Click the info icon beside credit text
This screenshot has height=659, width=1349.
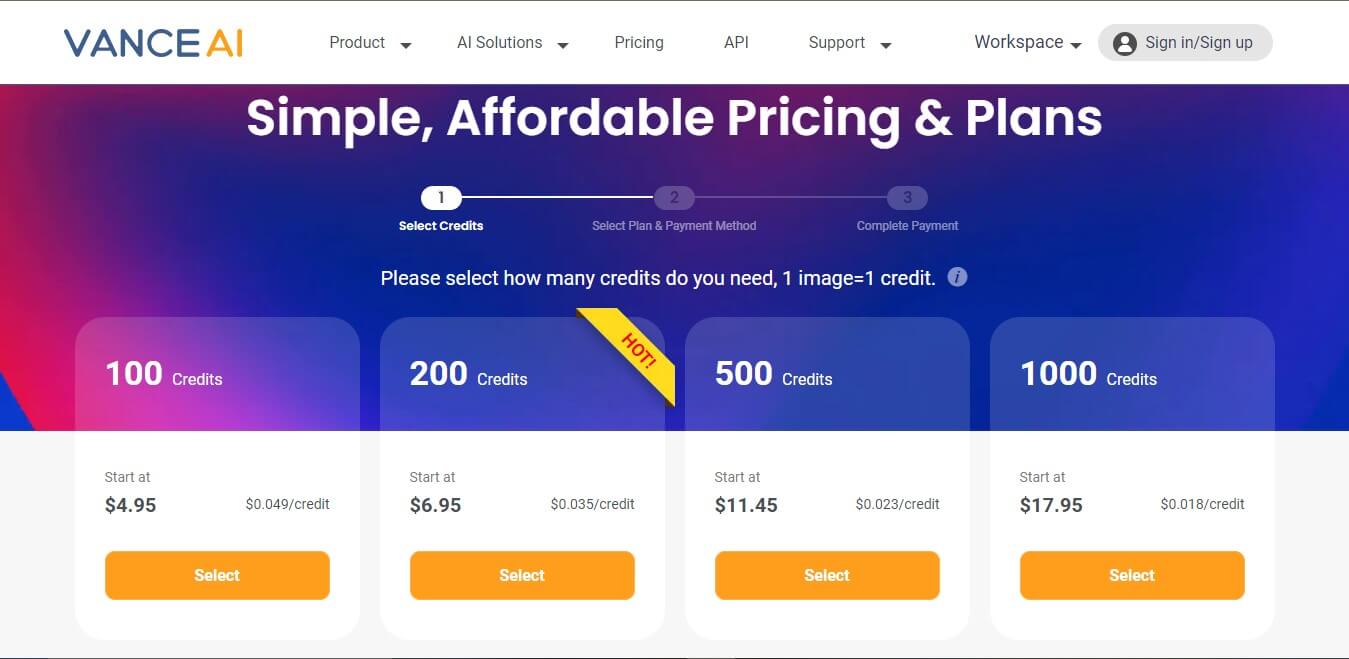point(957,277)
